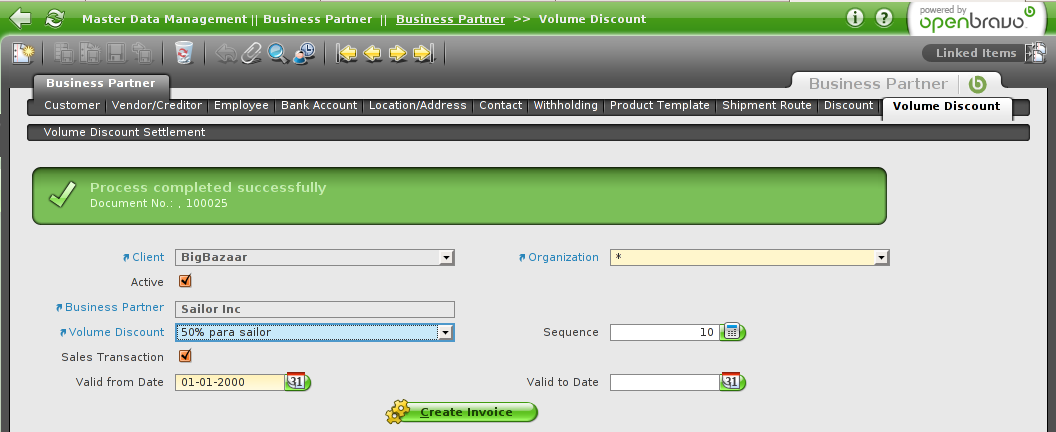Open the Volume Discount Settlement subtab
Viewport: 1056px width, 432px height.
[x=125, y=132]
